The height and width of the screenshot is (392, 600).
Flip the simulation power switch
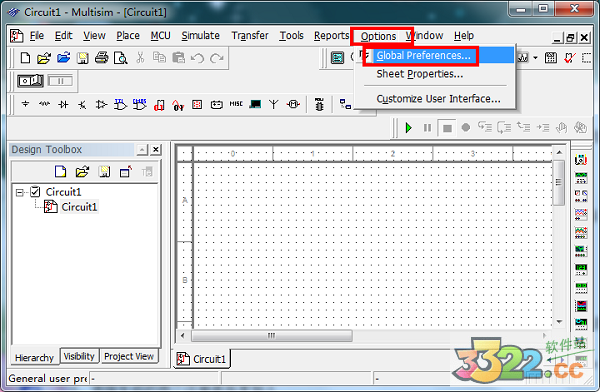point(31,81)
